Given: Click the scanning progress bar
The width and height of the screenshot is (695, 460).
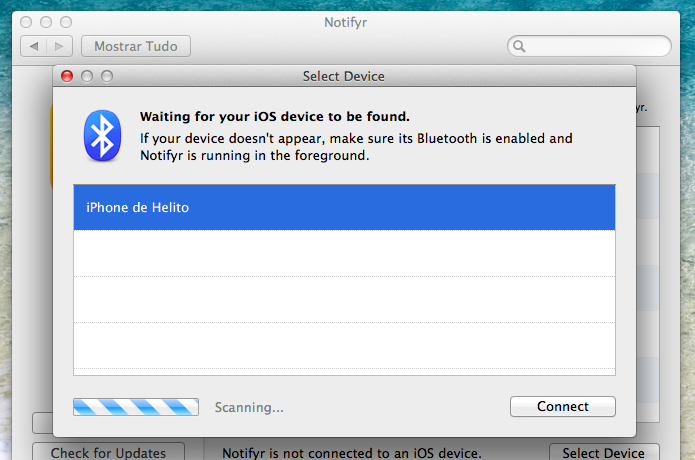Looking at the screenshot, I should [136, 407].
